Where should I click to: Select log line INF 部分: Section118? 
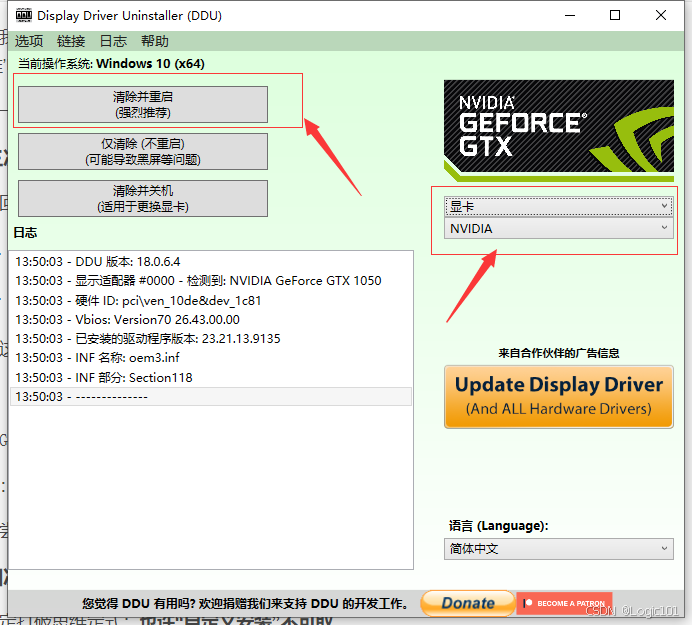[x=211, y=377]
